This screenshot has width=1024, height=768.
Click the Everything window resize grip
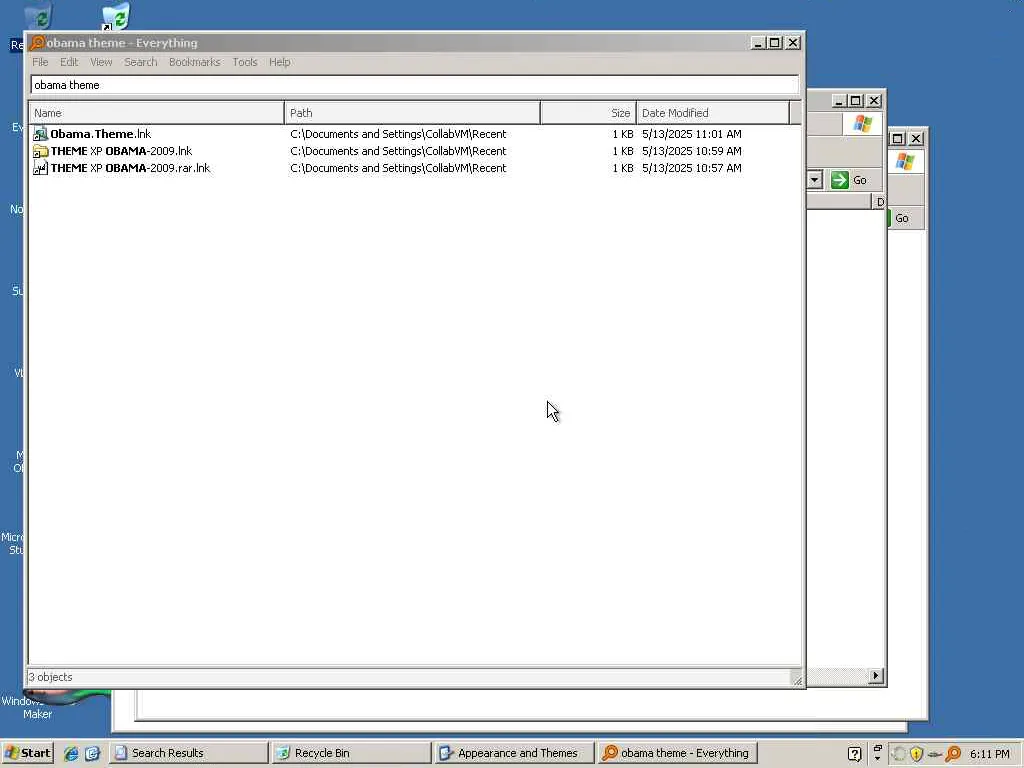[x=797, y=679]
